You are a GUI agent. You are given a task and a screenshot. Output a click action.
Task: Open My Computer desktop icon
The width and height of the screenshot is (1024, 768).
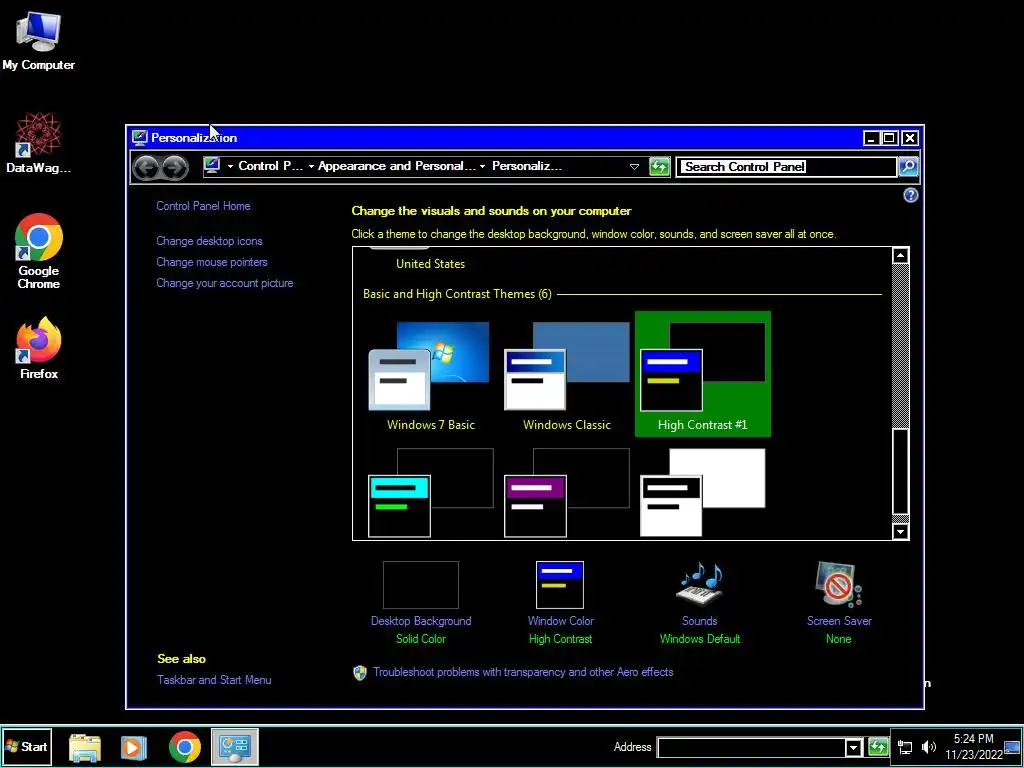point(39,40)
